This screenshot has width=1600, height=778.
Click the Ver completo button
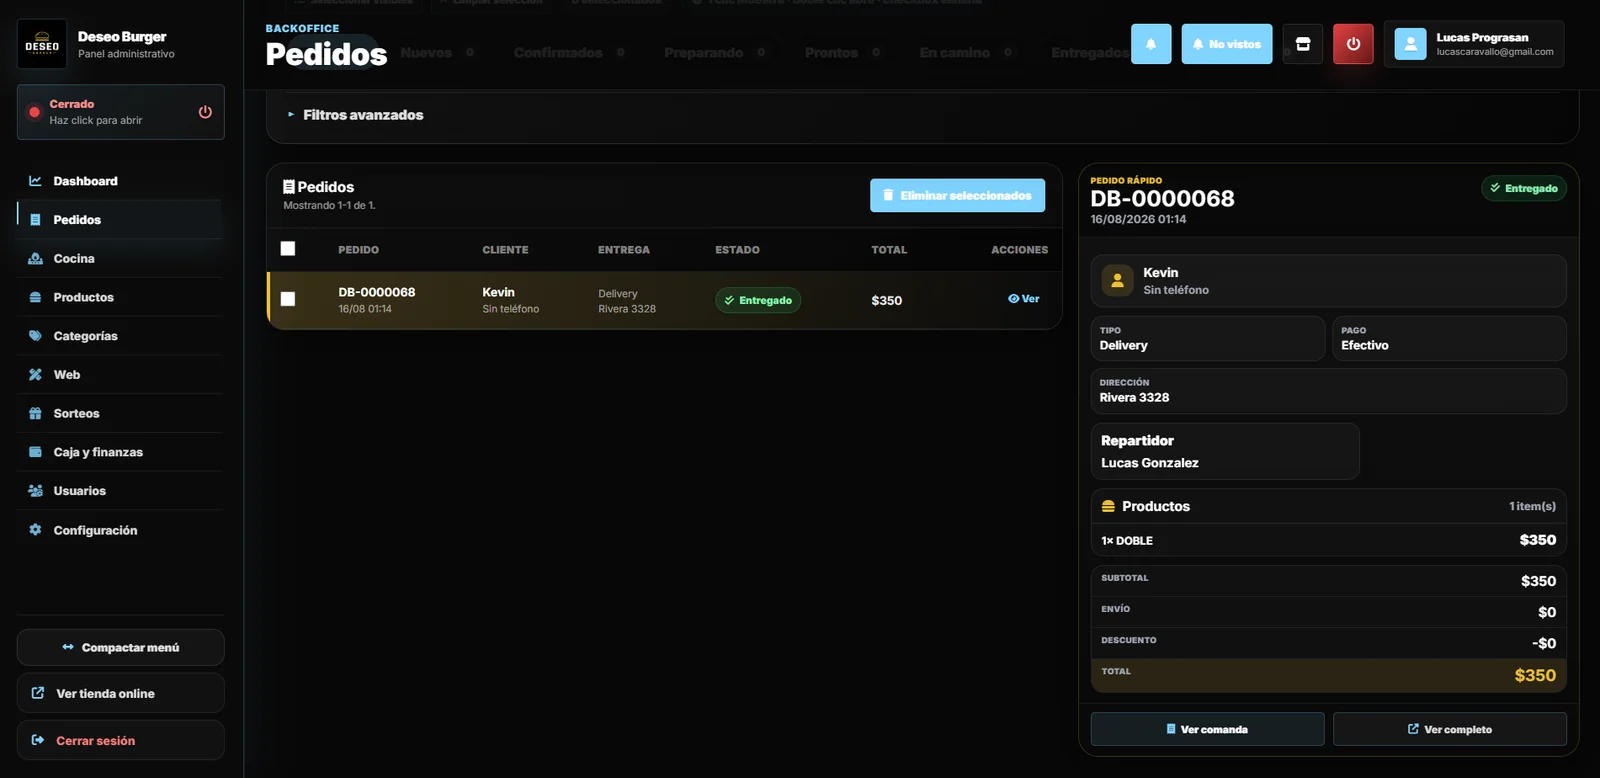[x=1449, y=729]
